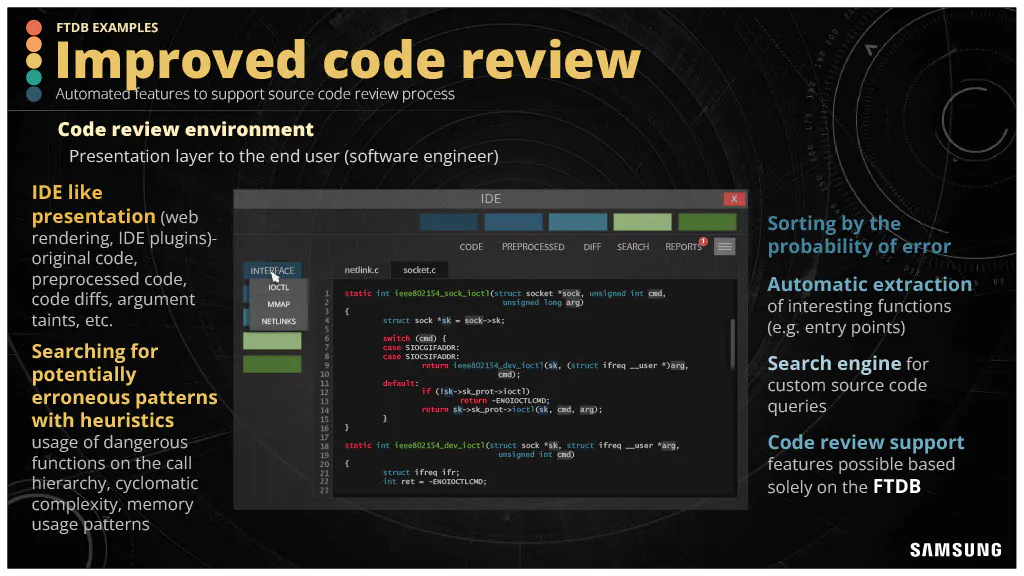Click the SAMSUNG logo

(x=955, y=550)
